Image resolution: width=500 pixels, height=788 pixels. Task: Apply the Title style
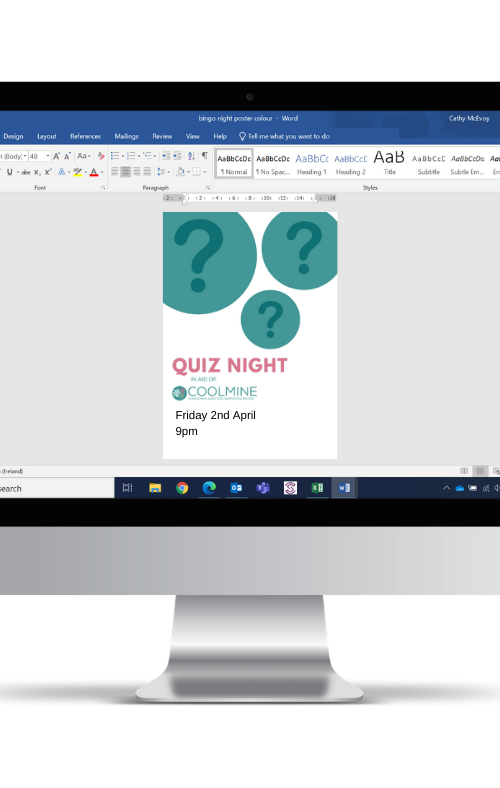pyautogui.click(x=389, y=164)
